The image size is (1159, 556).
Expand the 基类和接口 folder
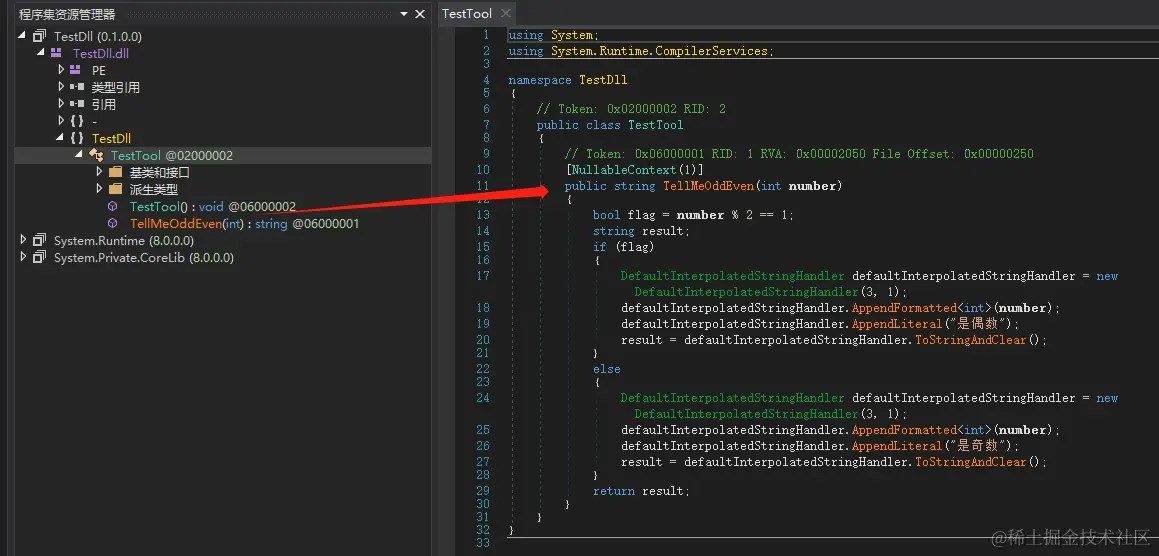[x=99, y=172]
